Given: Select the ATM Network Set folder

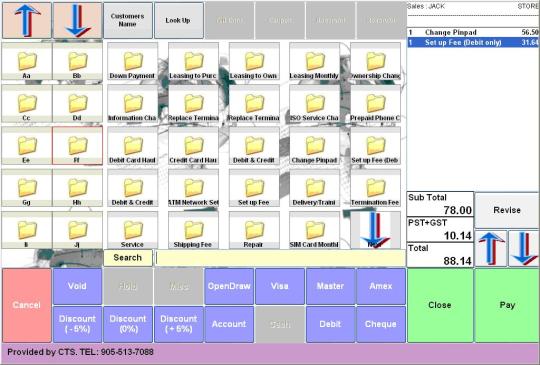Looking at the screenshot, I should [193, 188].
